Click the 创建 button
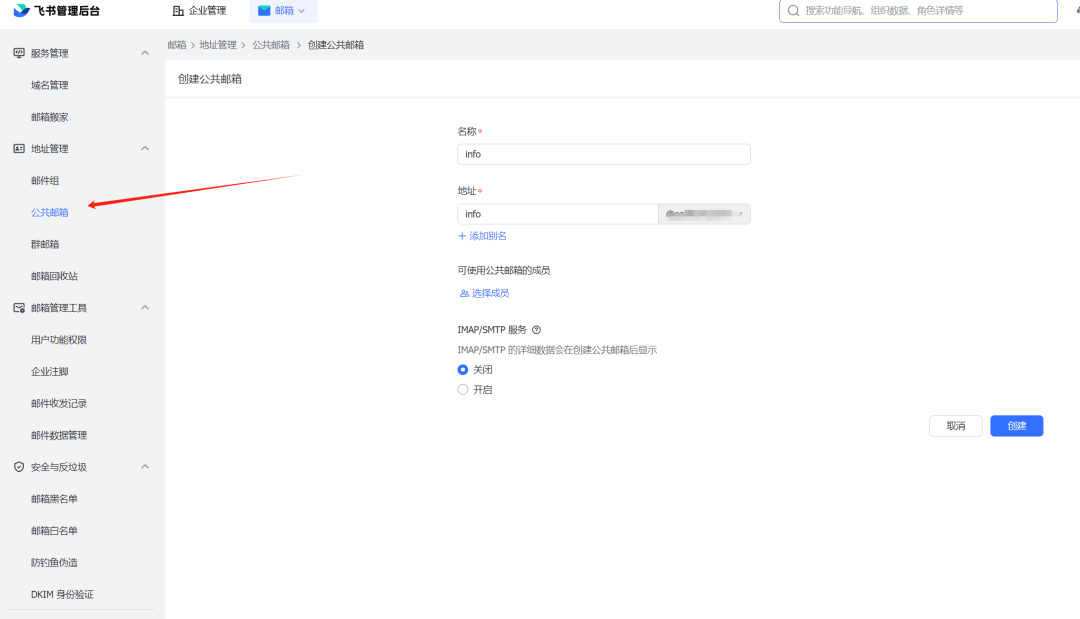 [x=1016, y=426]
